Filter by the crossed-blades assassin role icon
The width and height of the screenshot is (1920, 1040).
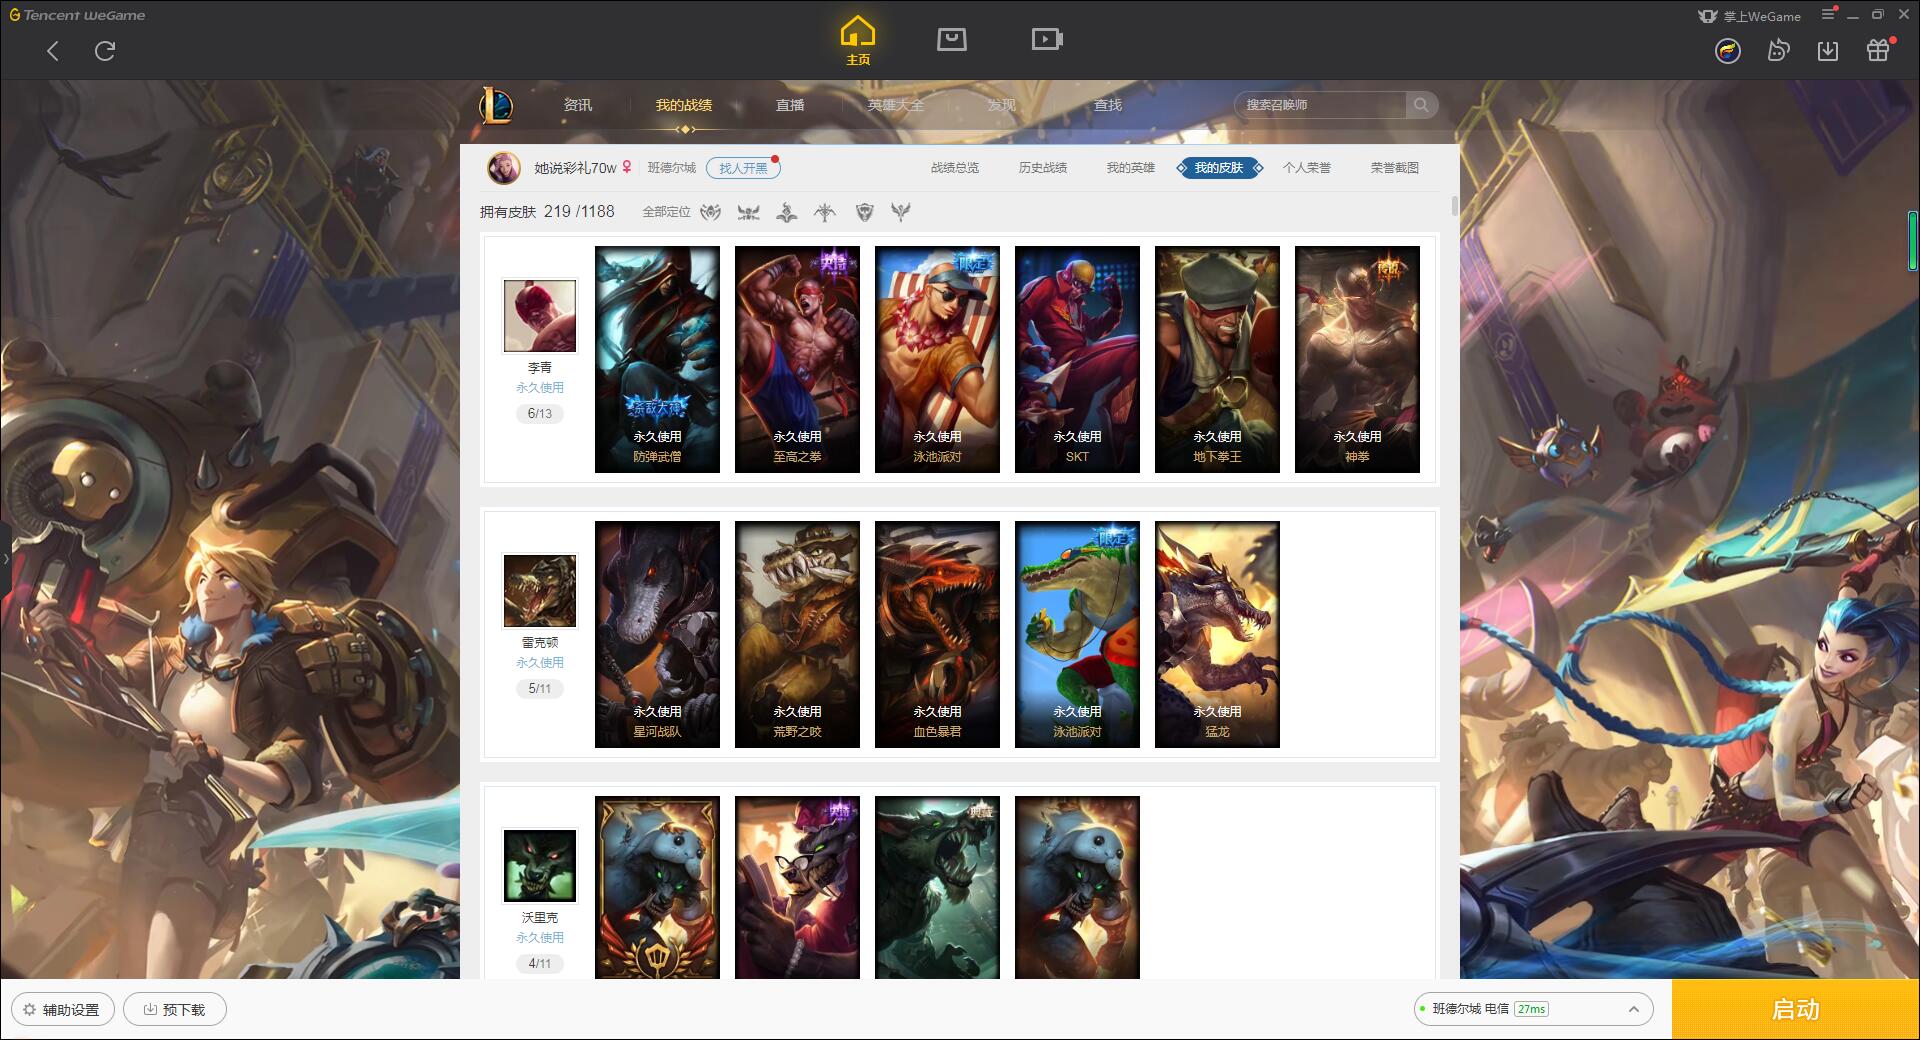pos(748,212)
